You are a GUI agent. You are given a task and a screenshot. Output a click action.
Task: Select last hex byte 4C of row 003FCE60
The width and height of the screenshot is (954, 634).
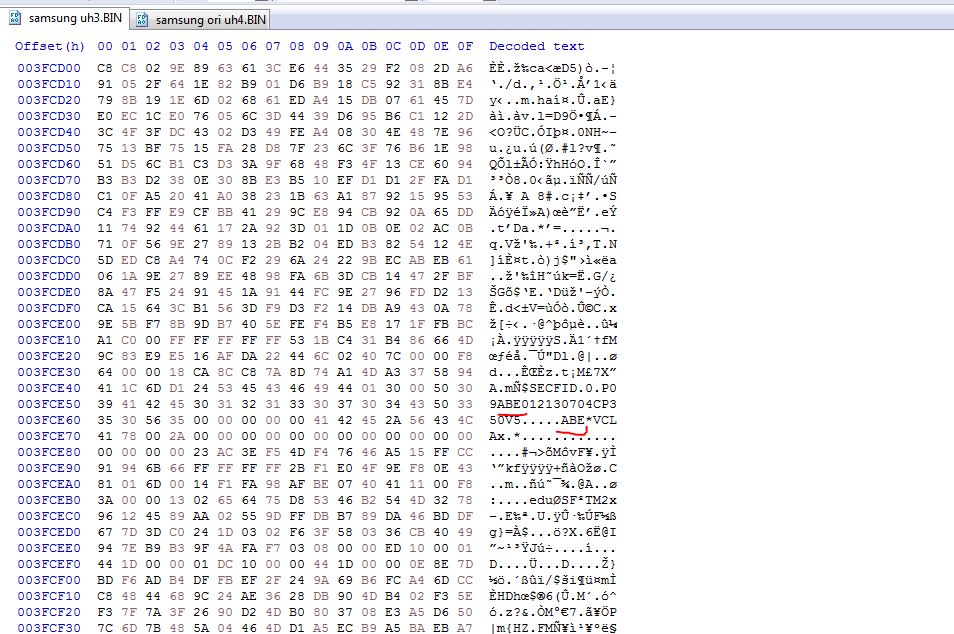click(x=465, y=420)
